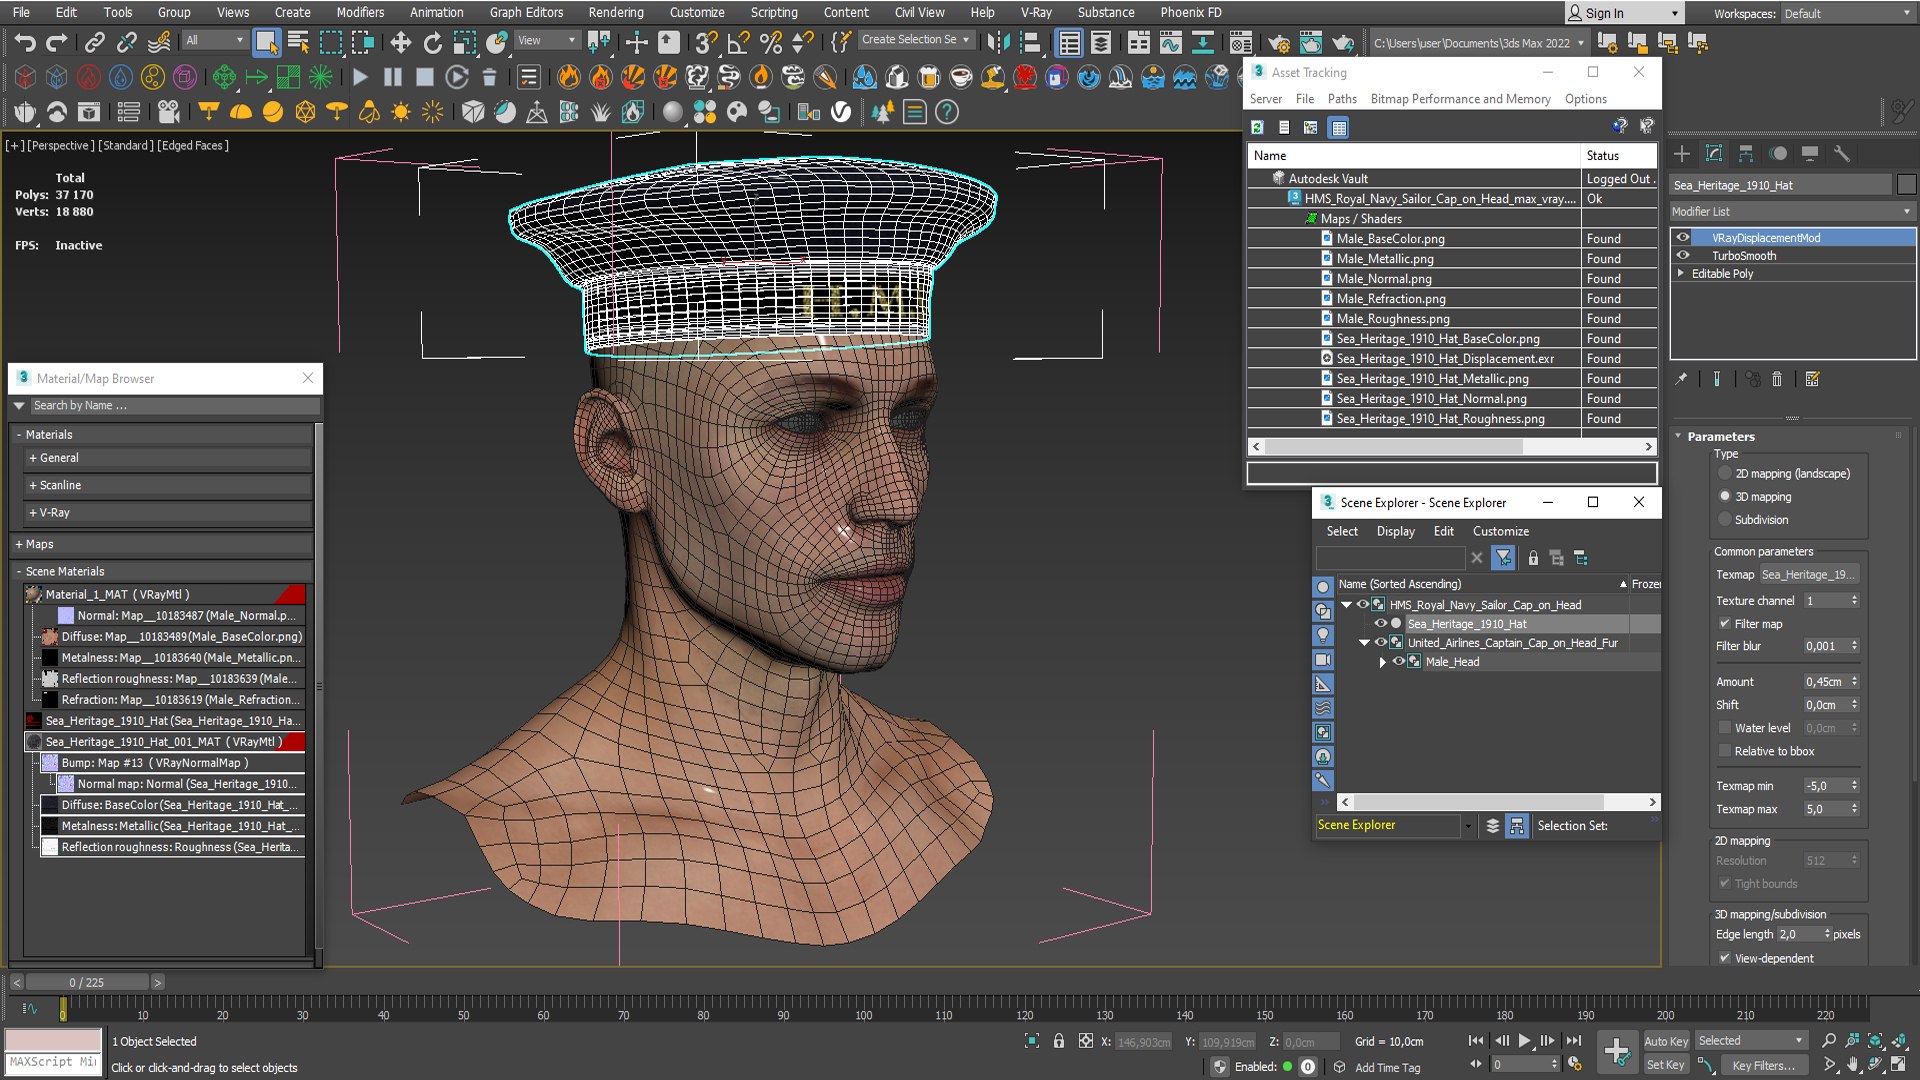Click Texmap Sea_Heritage_19... button

[1808, 575]
